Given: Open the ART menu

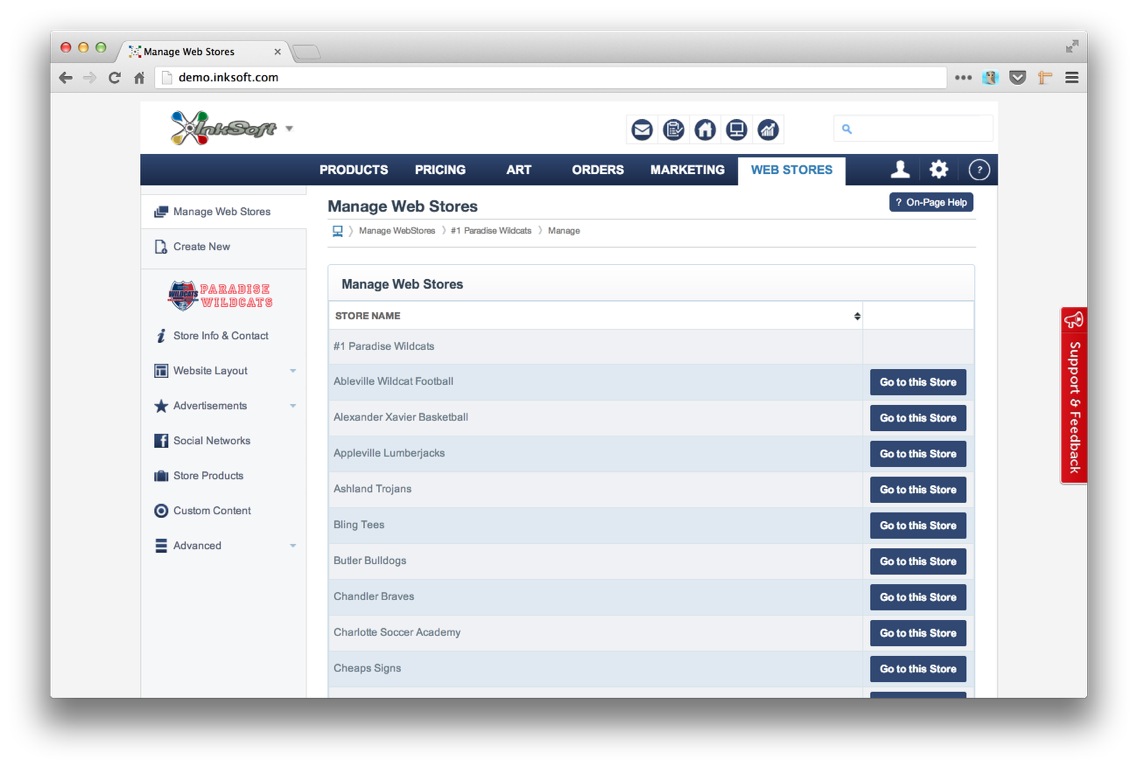Looking at the screenshot, I should click(x=518, y=170).
